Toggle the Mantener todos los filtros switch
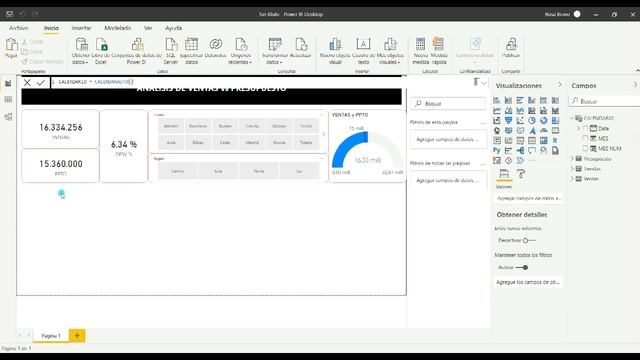 (x=522, y=267)
